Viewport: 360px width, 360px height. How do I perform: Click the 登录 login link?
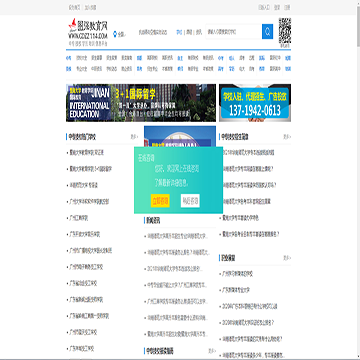(x=277, y=7)
